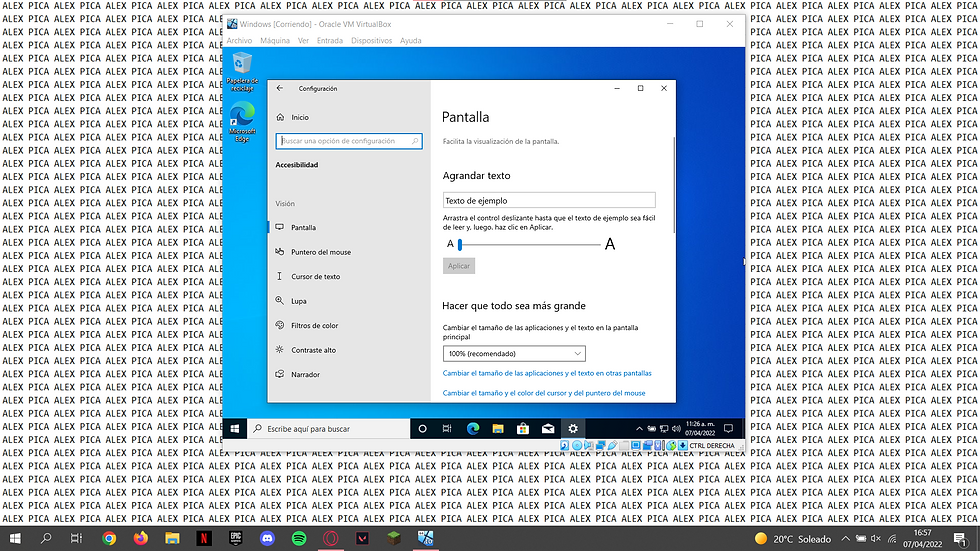
Task: Open Valorant from host taskbar
Action: [x=362, y=539]
